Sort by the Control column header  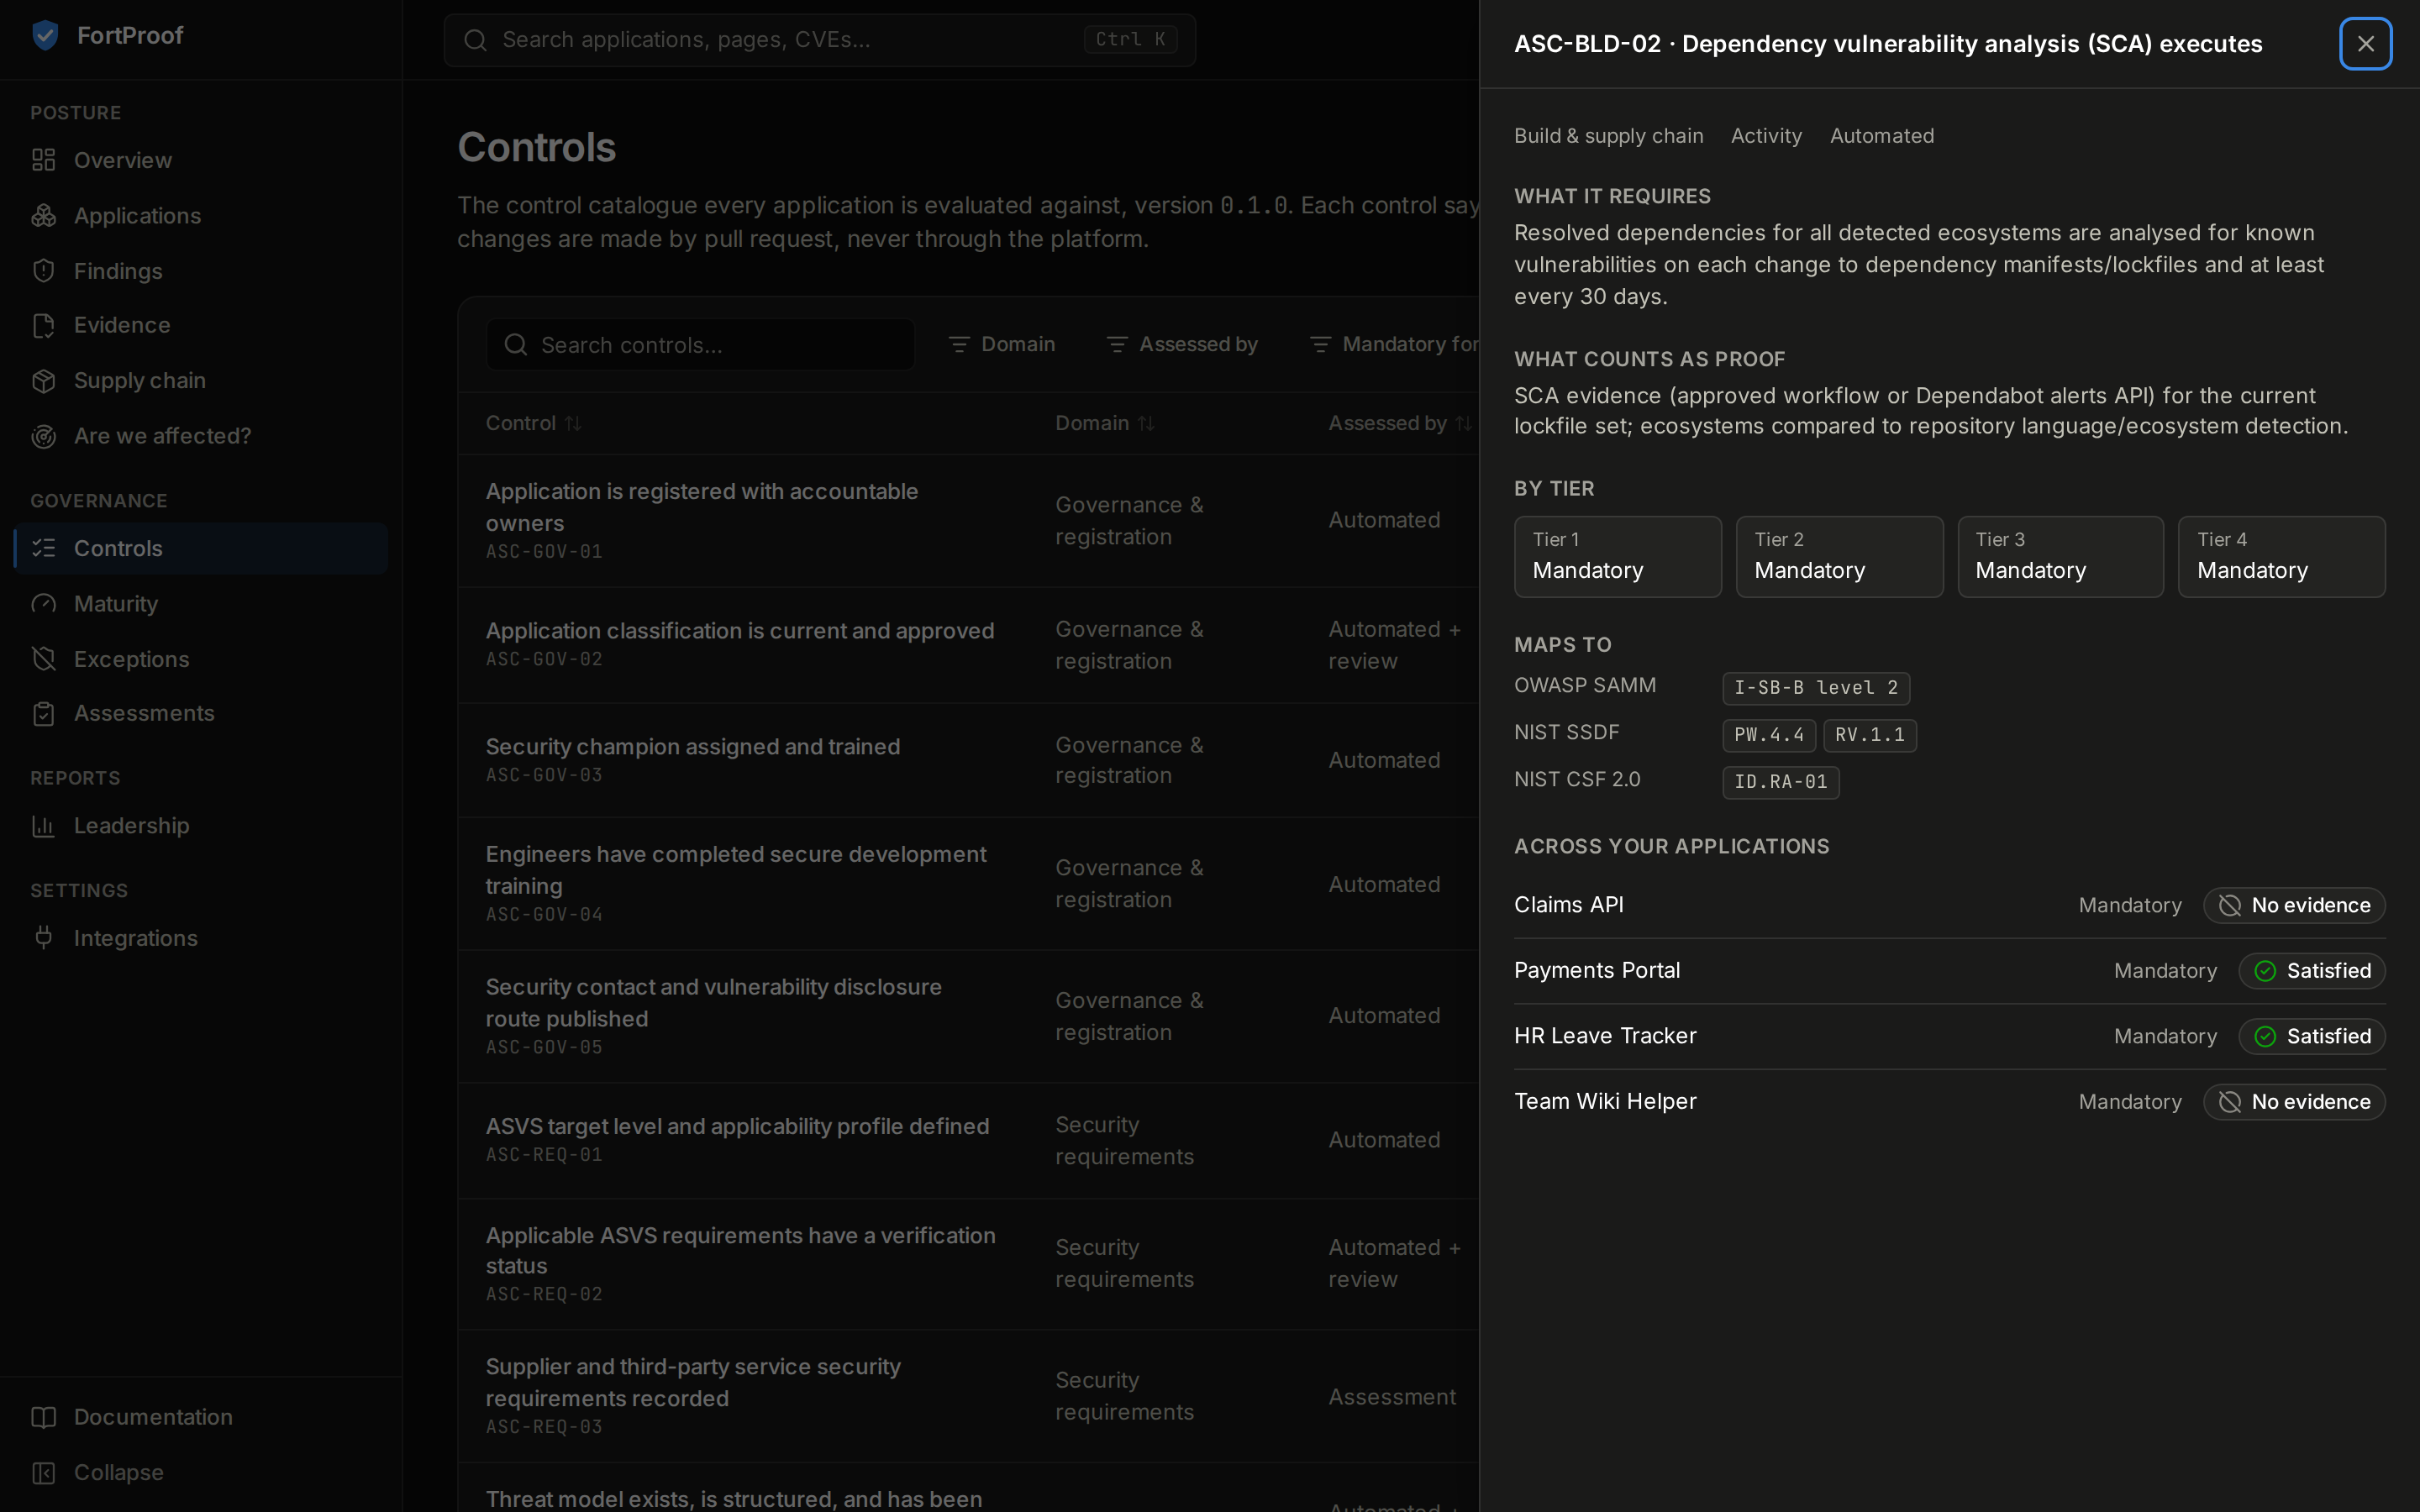[x=533, y=423]
